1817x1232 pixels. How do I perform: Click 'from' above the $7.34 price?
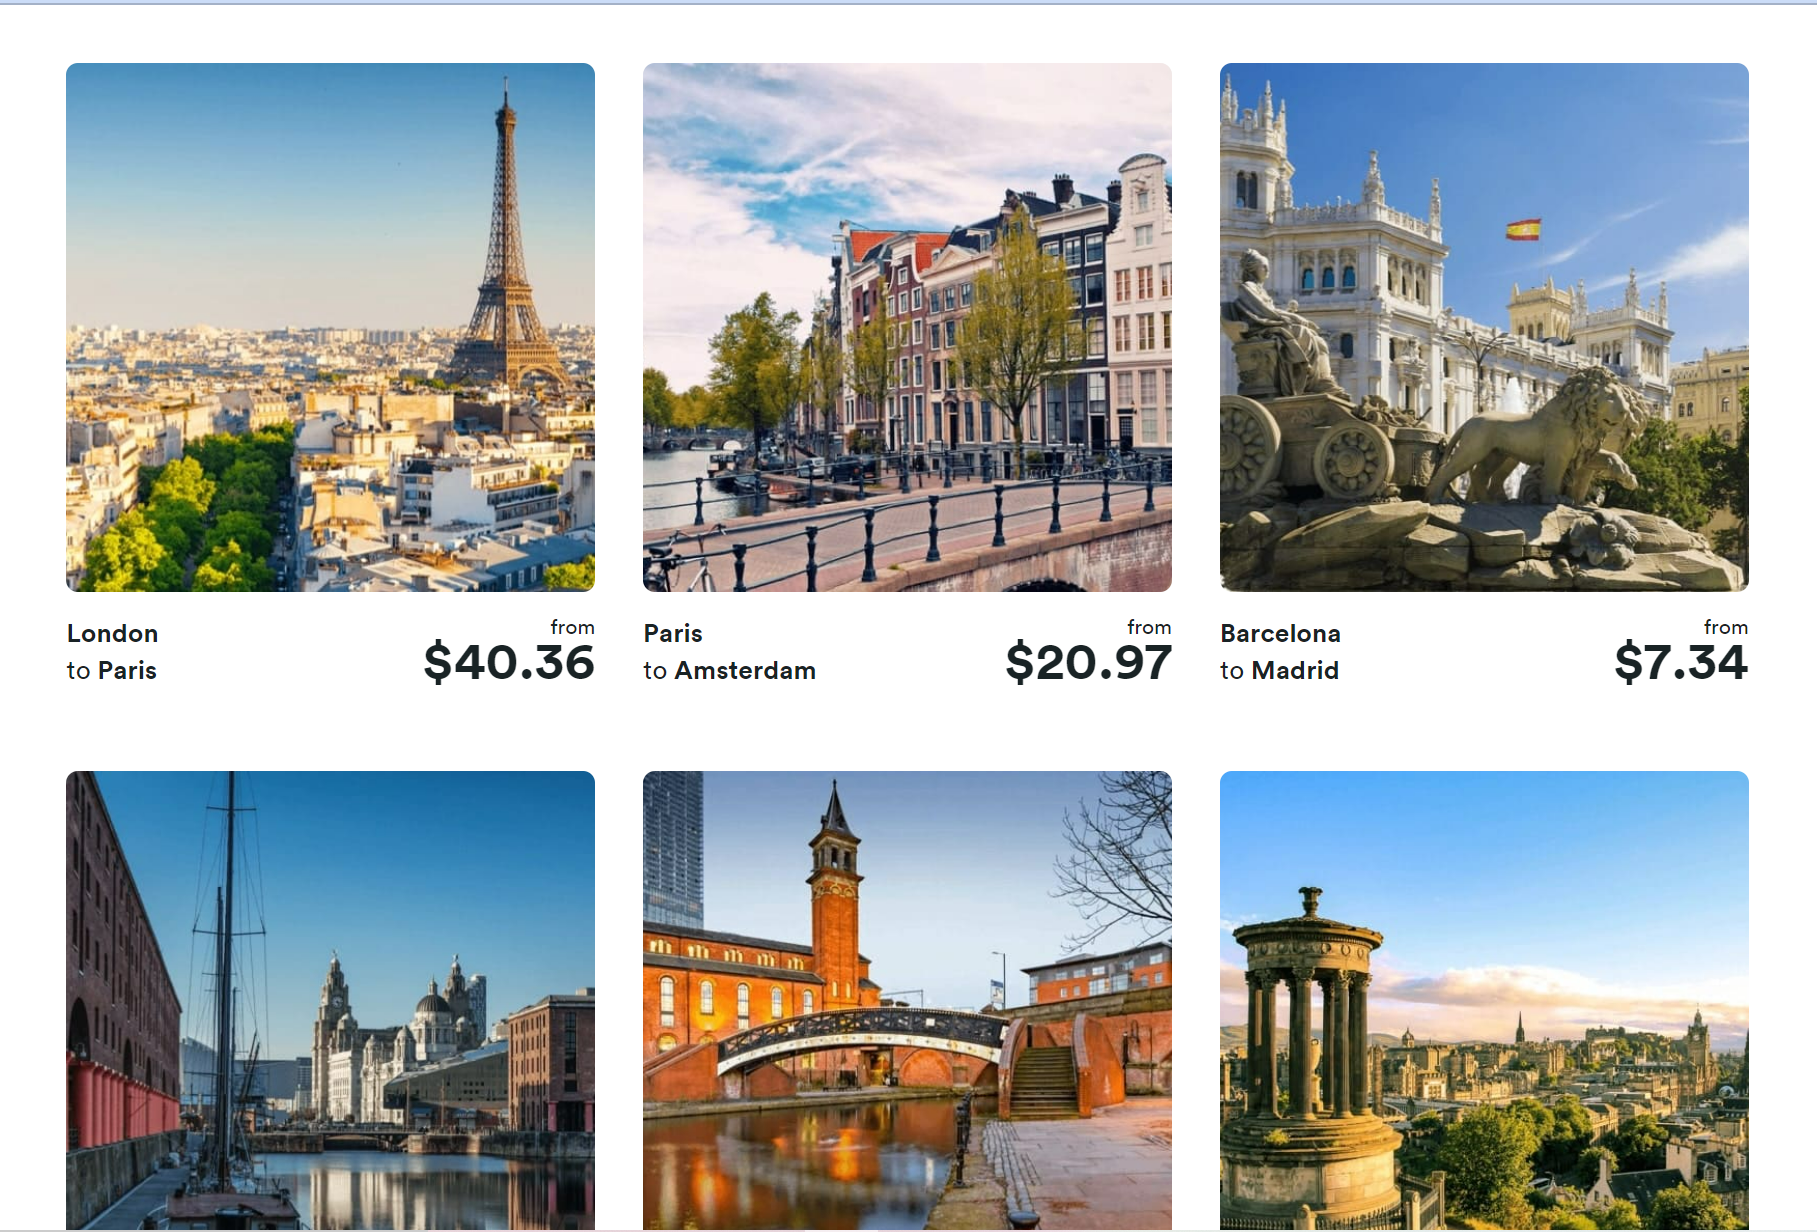pos(1726,627)
